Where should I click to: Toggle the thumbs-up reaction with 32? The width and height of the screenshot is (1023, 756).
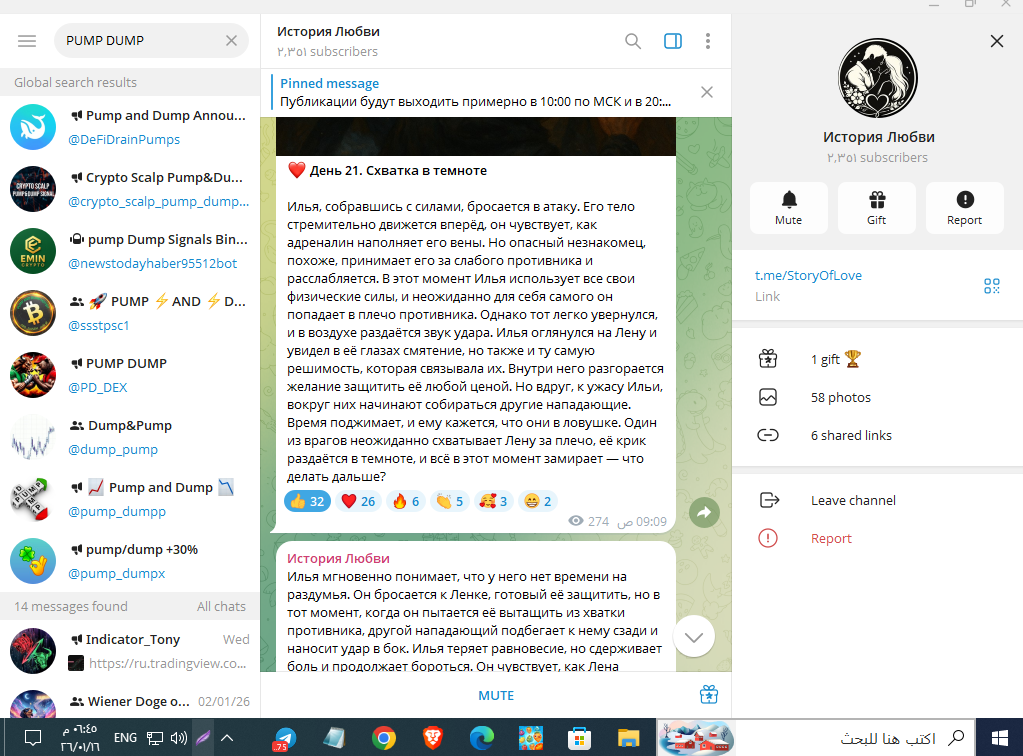click(x=307, y=501)
